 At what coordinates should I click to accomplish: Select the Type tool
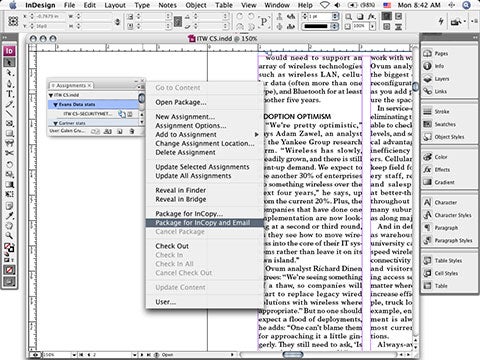[x=9, y=94]
